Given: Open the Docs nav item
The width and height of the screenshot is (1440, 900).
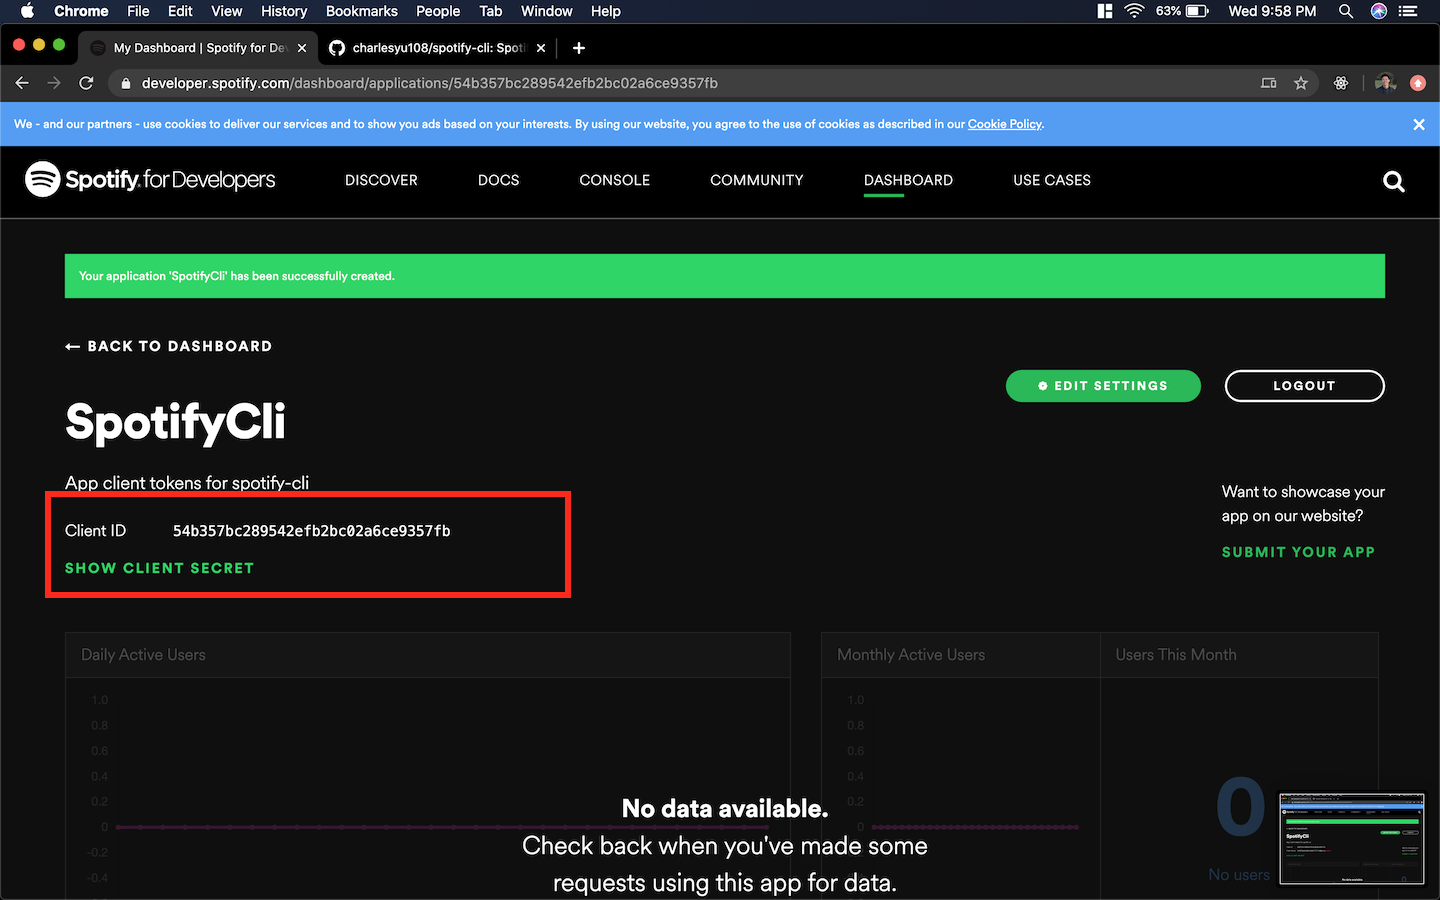Looking at the screenshot, I should click(x=498, y=180).
